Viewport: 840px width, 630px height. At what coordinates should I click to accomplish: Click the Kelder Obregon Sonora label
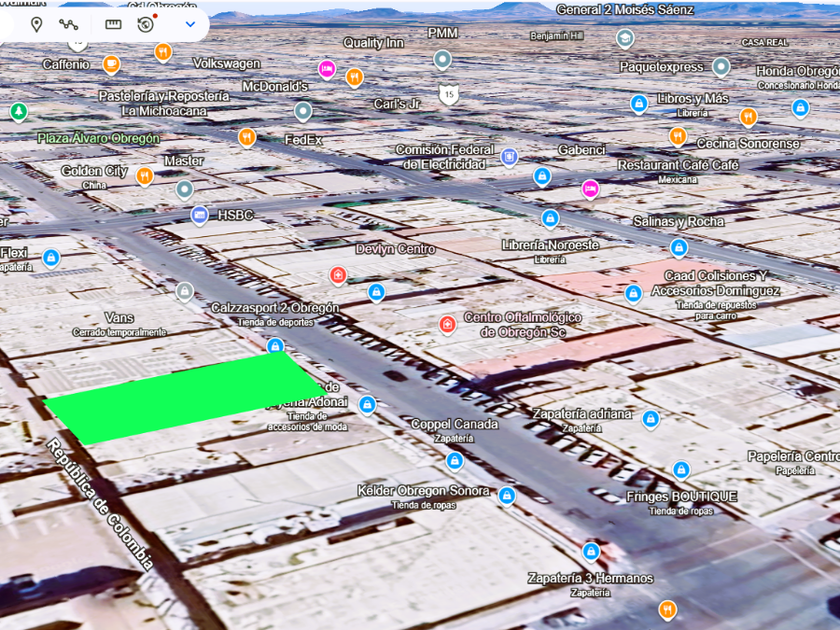pos(423,491)
